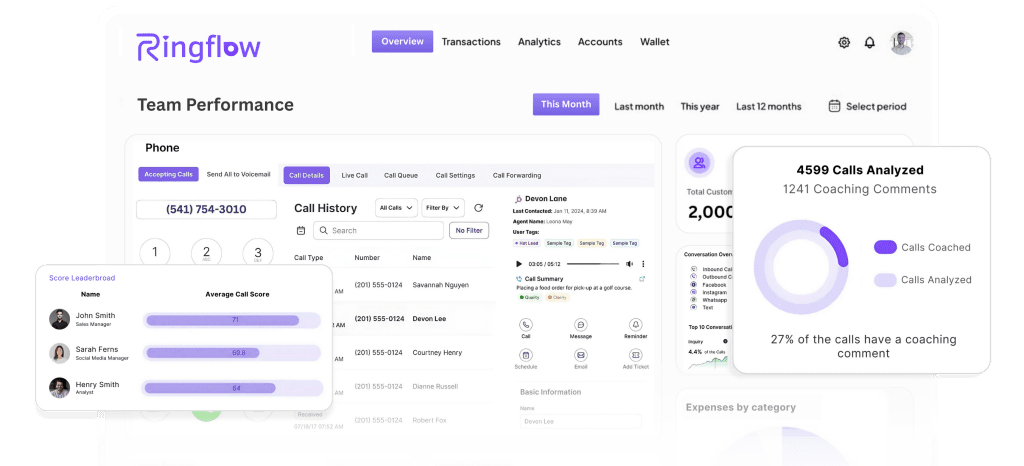Click the Schedule calendar icon

pyautogui.click(x=526, y=355)
